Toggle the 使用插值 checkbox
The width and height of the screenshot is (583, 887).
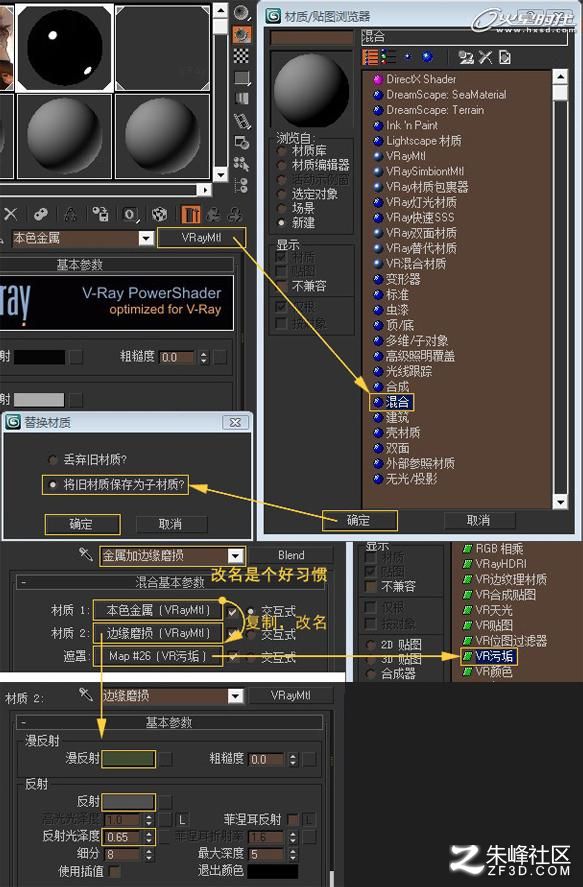tap(114, 871)
